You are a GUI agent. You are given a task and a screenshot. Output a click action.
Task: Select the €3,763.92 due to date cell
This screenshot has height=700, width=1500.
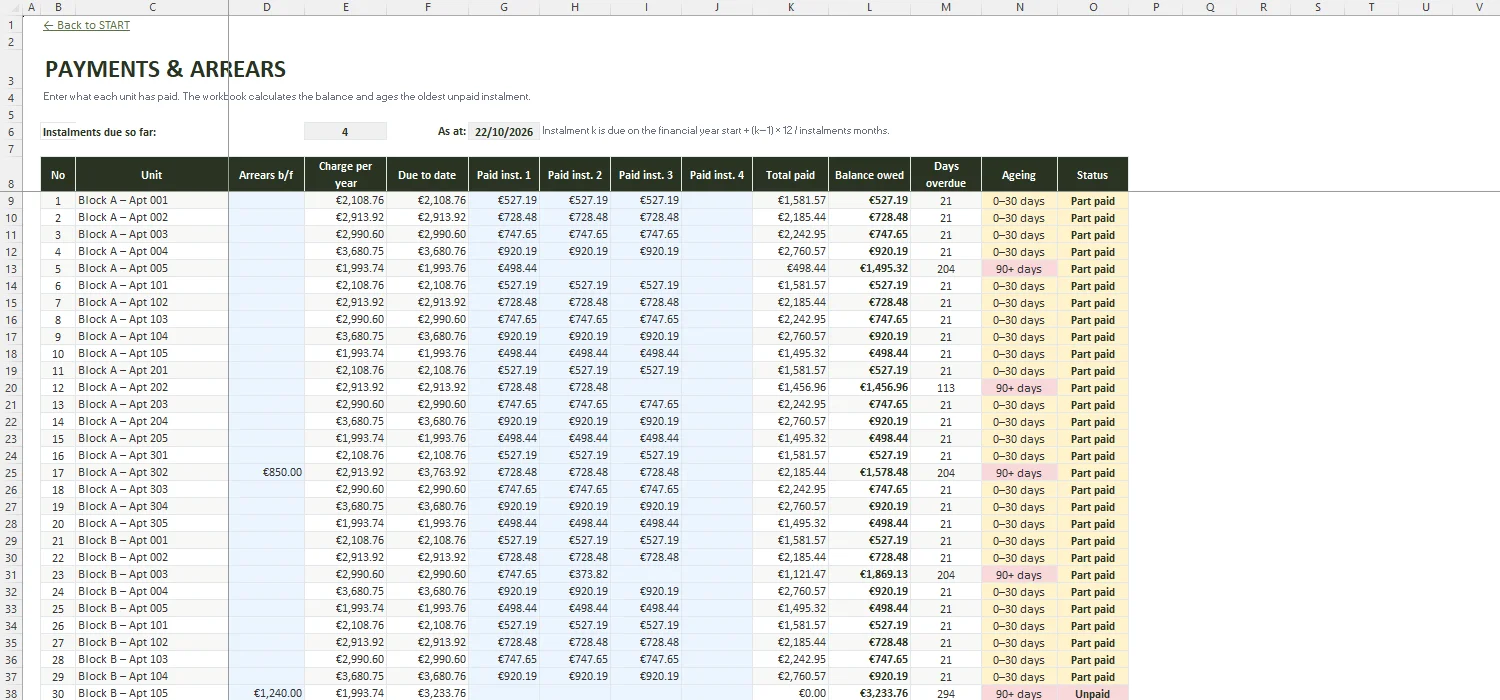(x=427, y=473)
